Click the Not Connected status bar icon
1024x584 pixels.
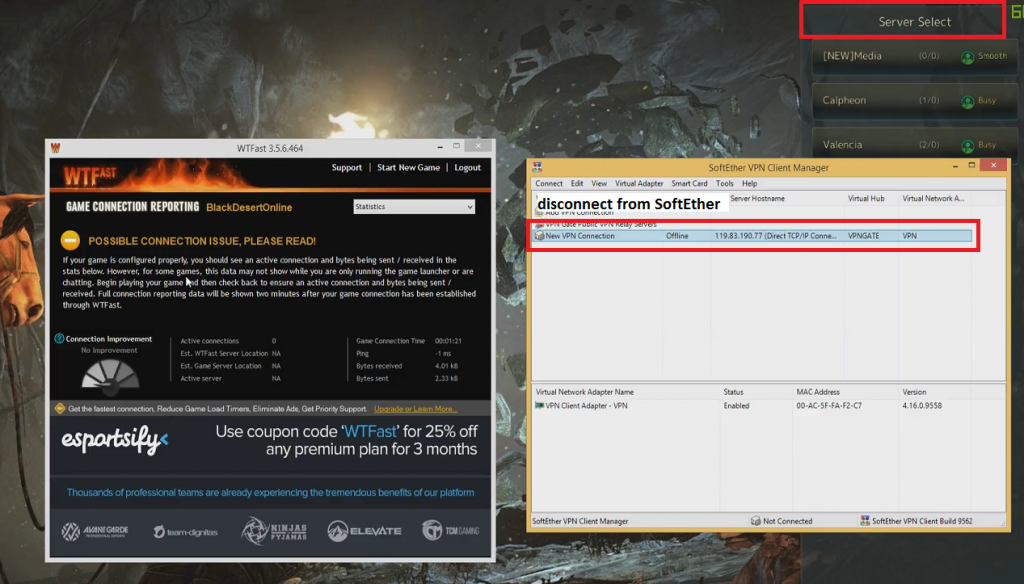click(756, 521)
